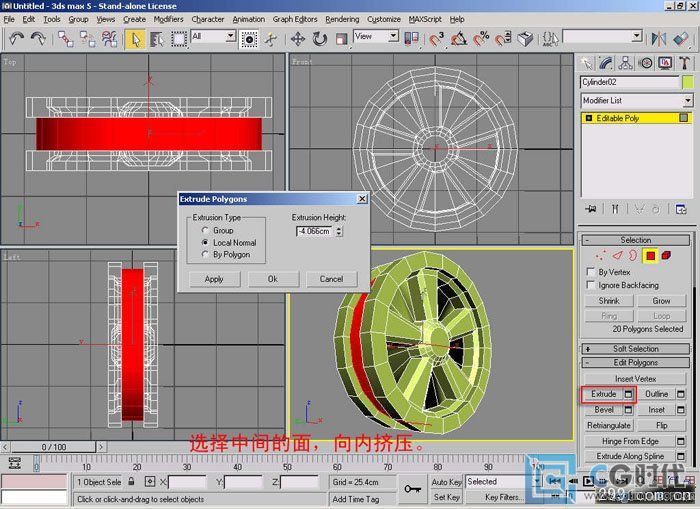Click the Insert Vertex button
Image resolution: width=700 pixels, height=509 pixels.
tap(635, 379)
